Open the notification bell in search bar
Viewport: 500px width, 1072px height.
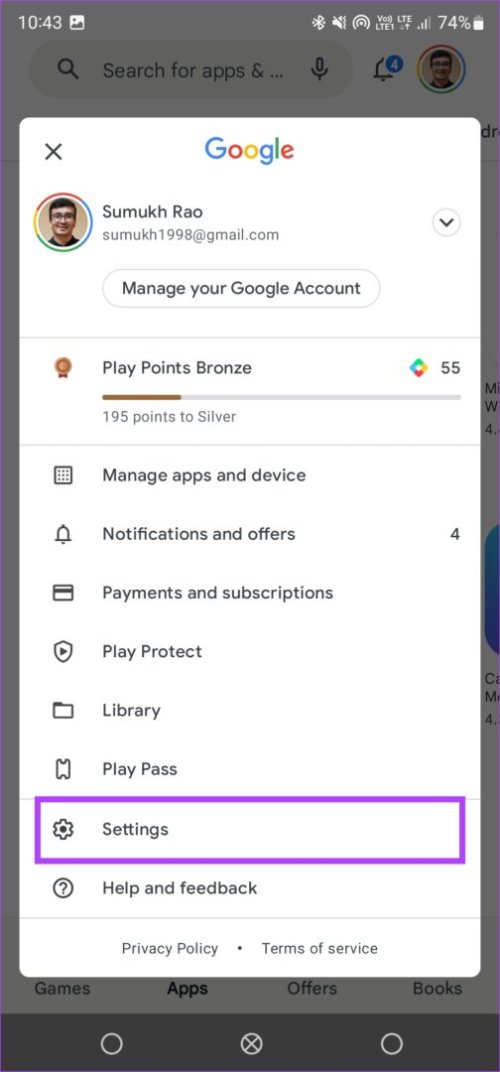point(386,68)
